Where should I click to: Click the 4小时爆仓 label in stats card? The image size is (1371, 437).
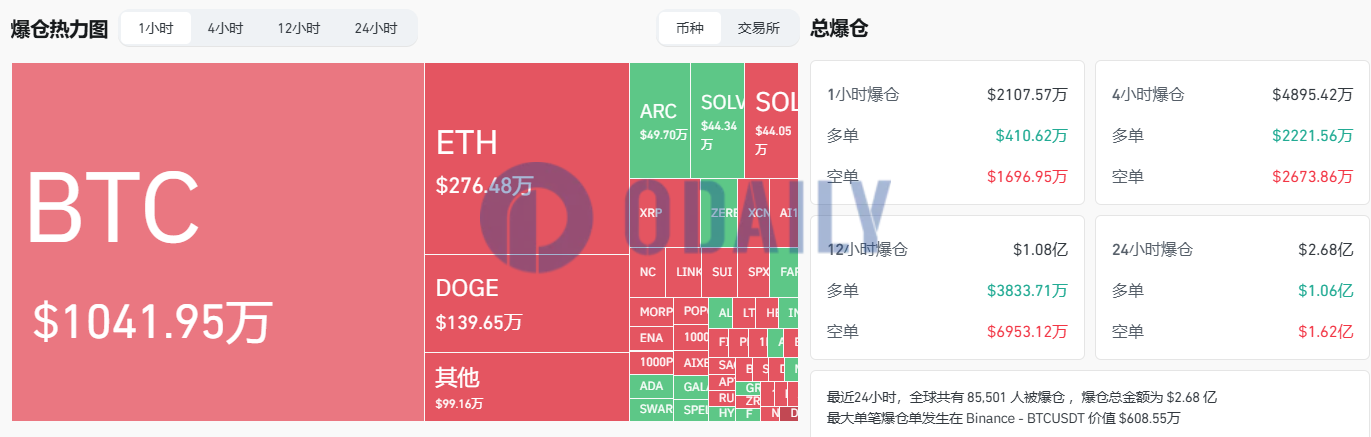point(1148,95)
